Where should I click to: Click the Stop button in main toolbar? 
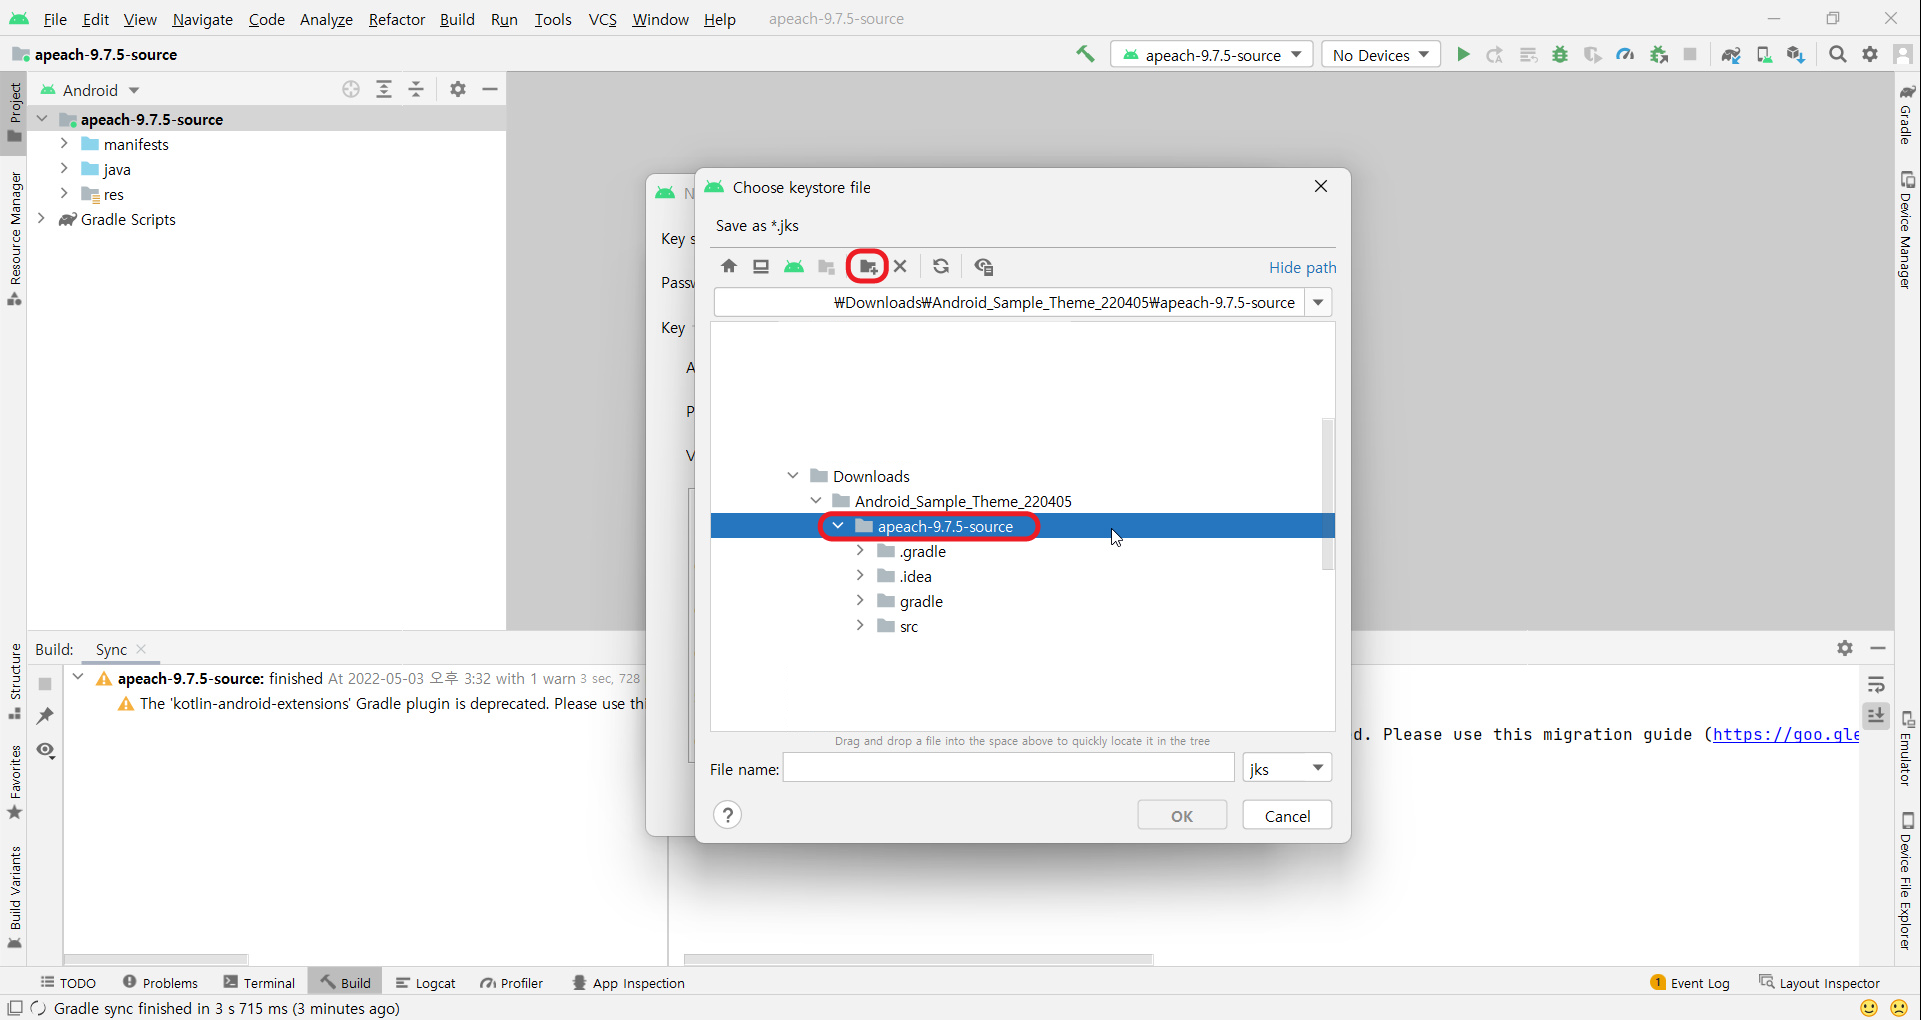(x=1690, y=55)
